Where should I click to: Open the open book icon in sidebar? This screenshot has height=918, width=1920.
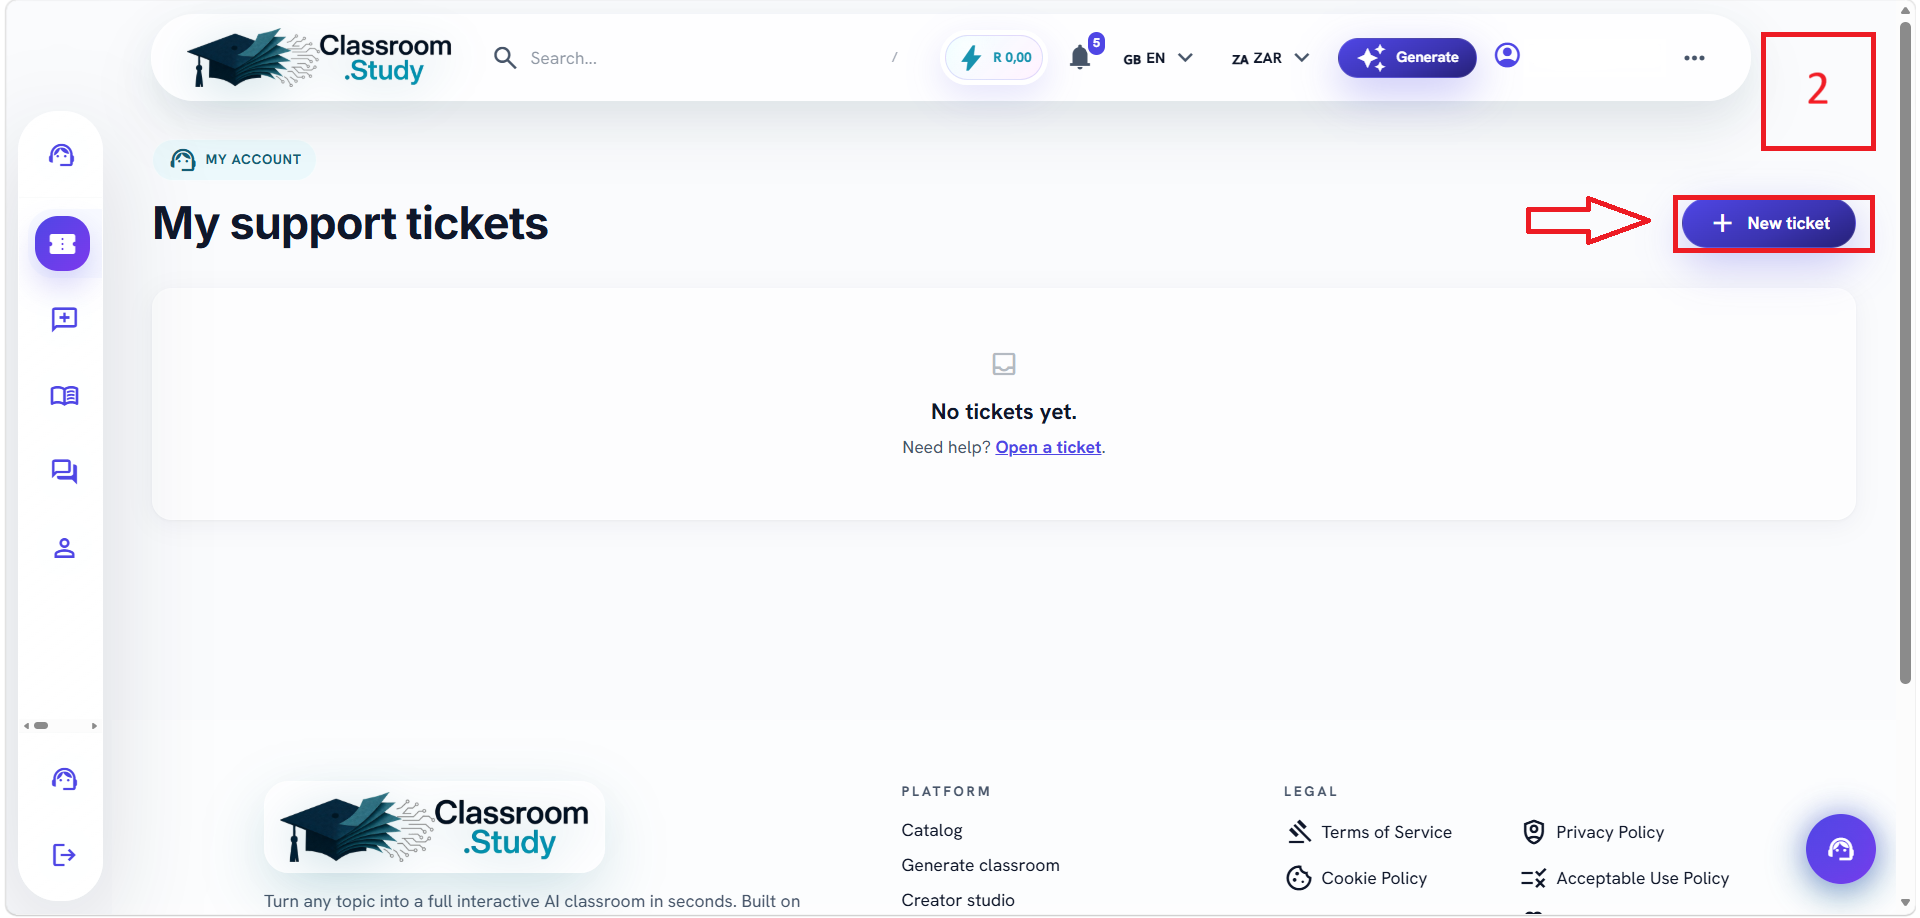(64, 396)
